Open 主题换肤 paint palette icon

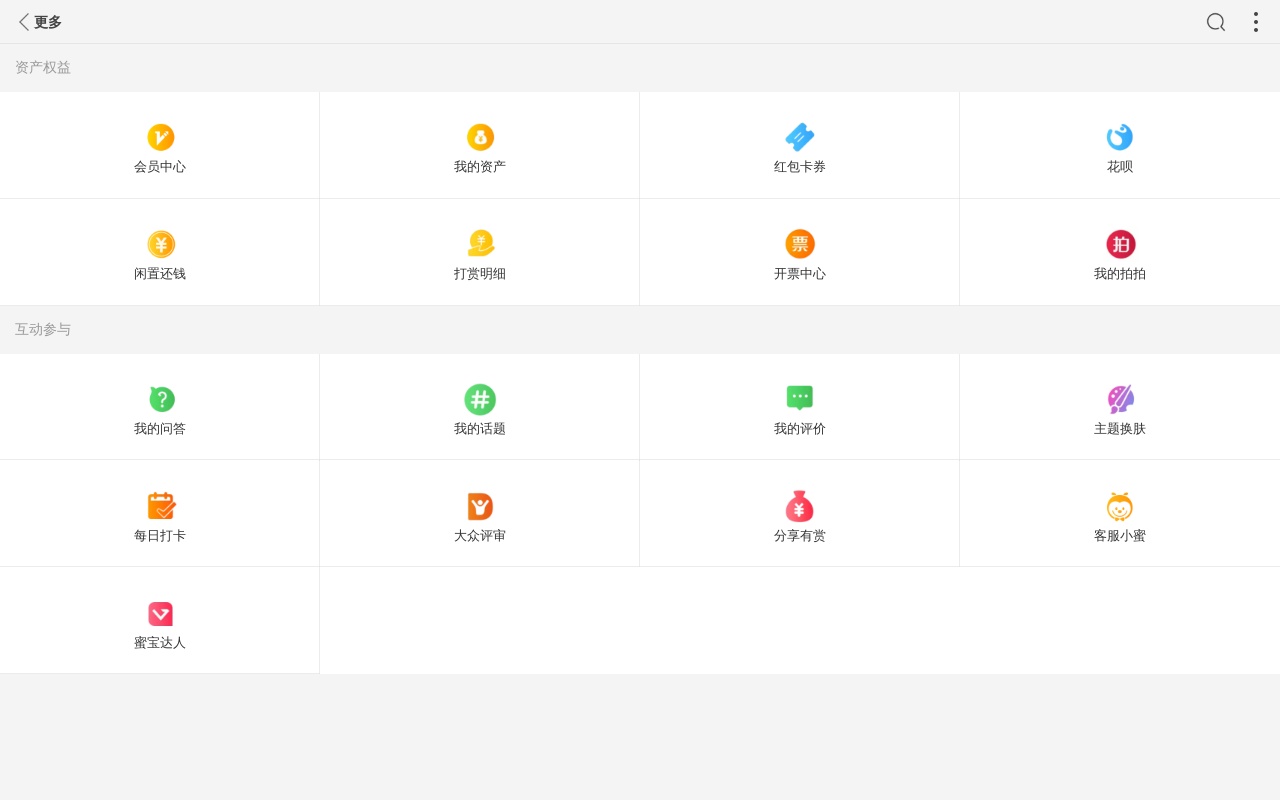click(x=1120, y=399)
